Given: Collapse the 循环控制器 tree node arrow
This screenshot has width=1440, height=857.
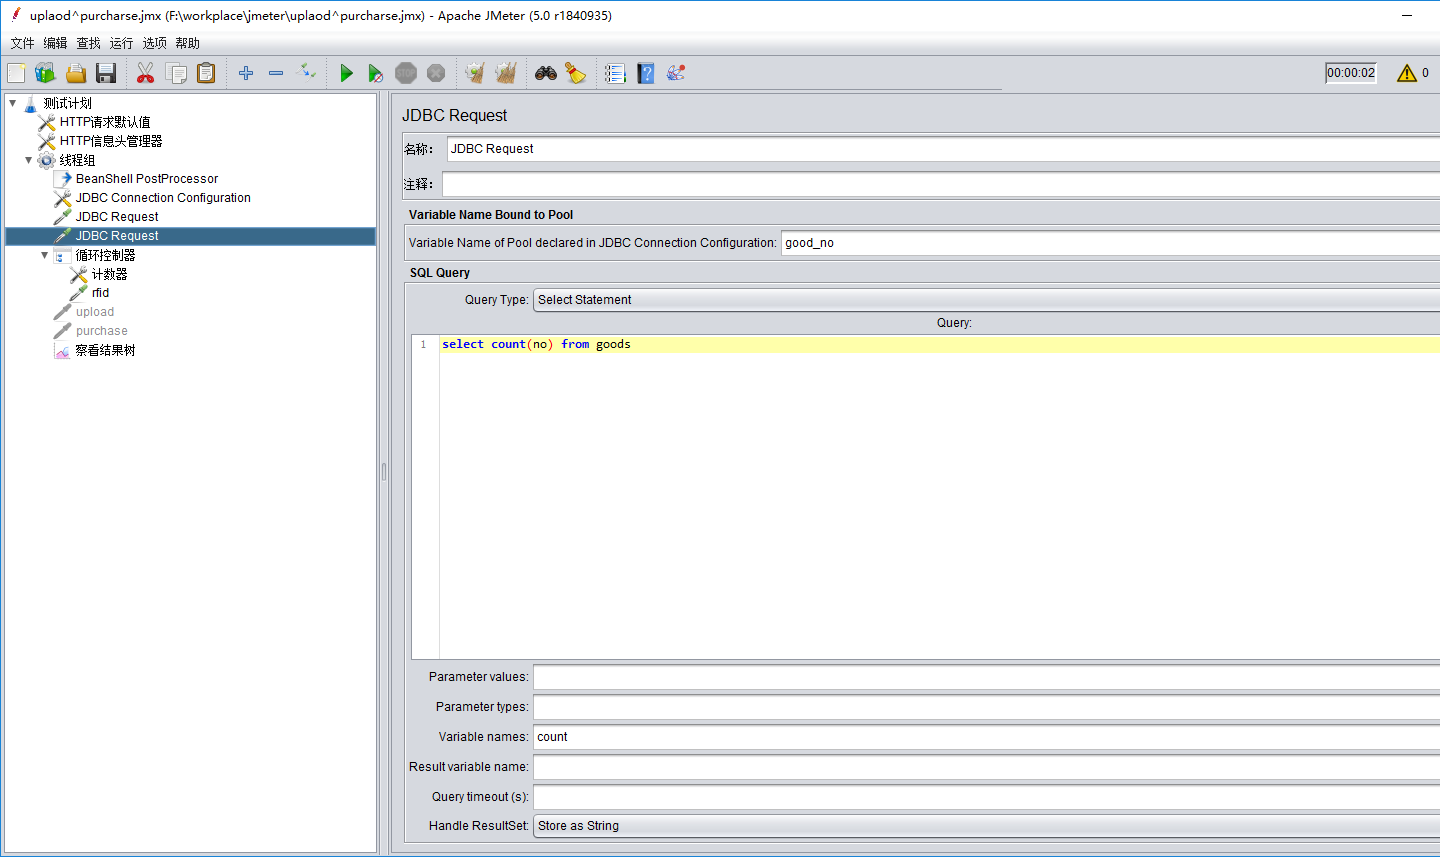Looking at the screenshot, I should (45, 255).
